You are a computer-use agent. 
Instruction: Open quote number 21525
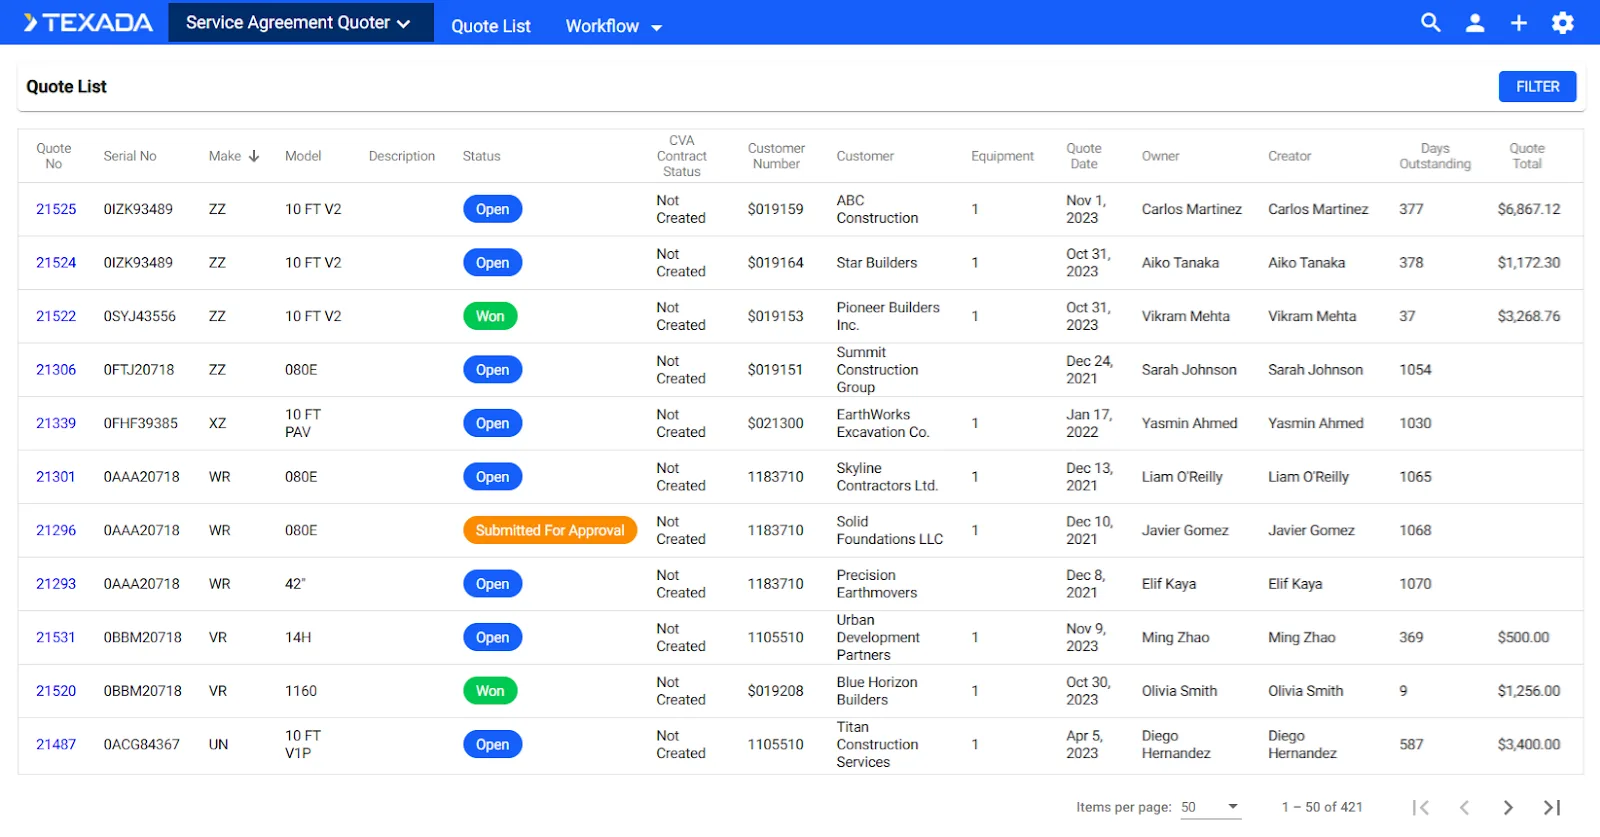(x=56, y=209)
